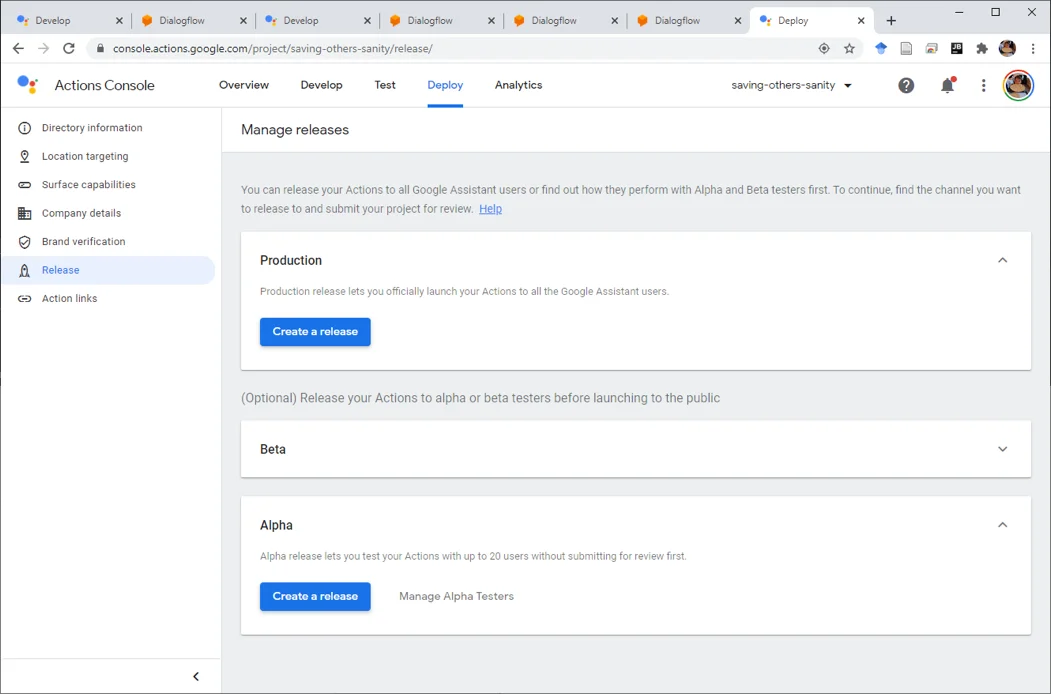1052x694 pixels.
Task: Open the Extensions puzzle piece icon
Action: click(x=982, y=48)
